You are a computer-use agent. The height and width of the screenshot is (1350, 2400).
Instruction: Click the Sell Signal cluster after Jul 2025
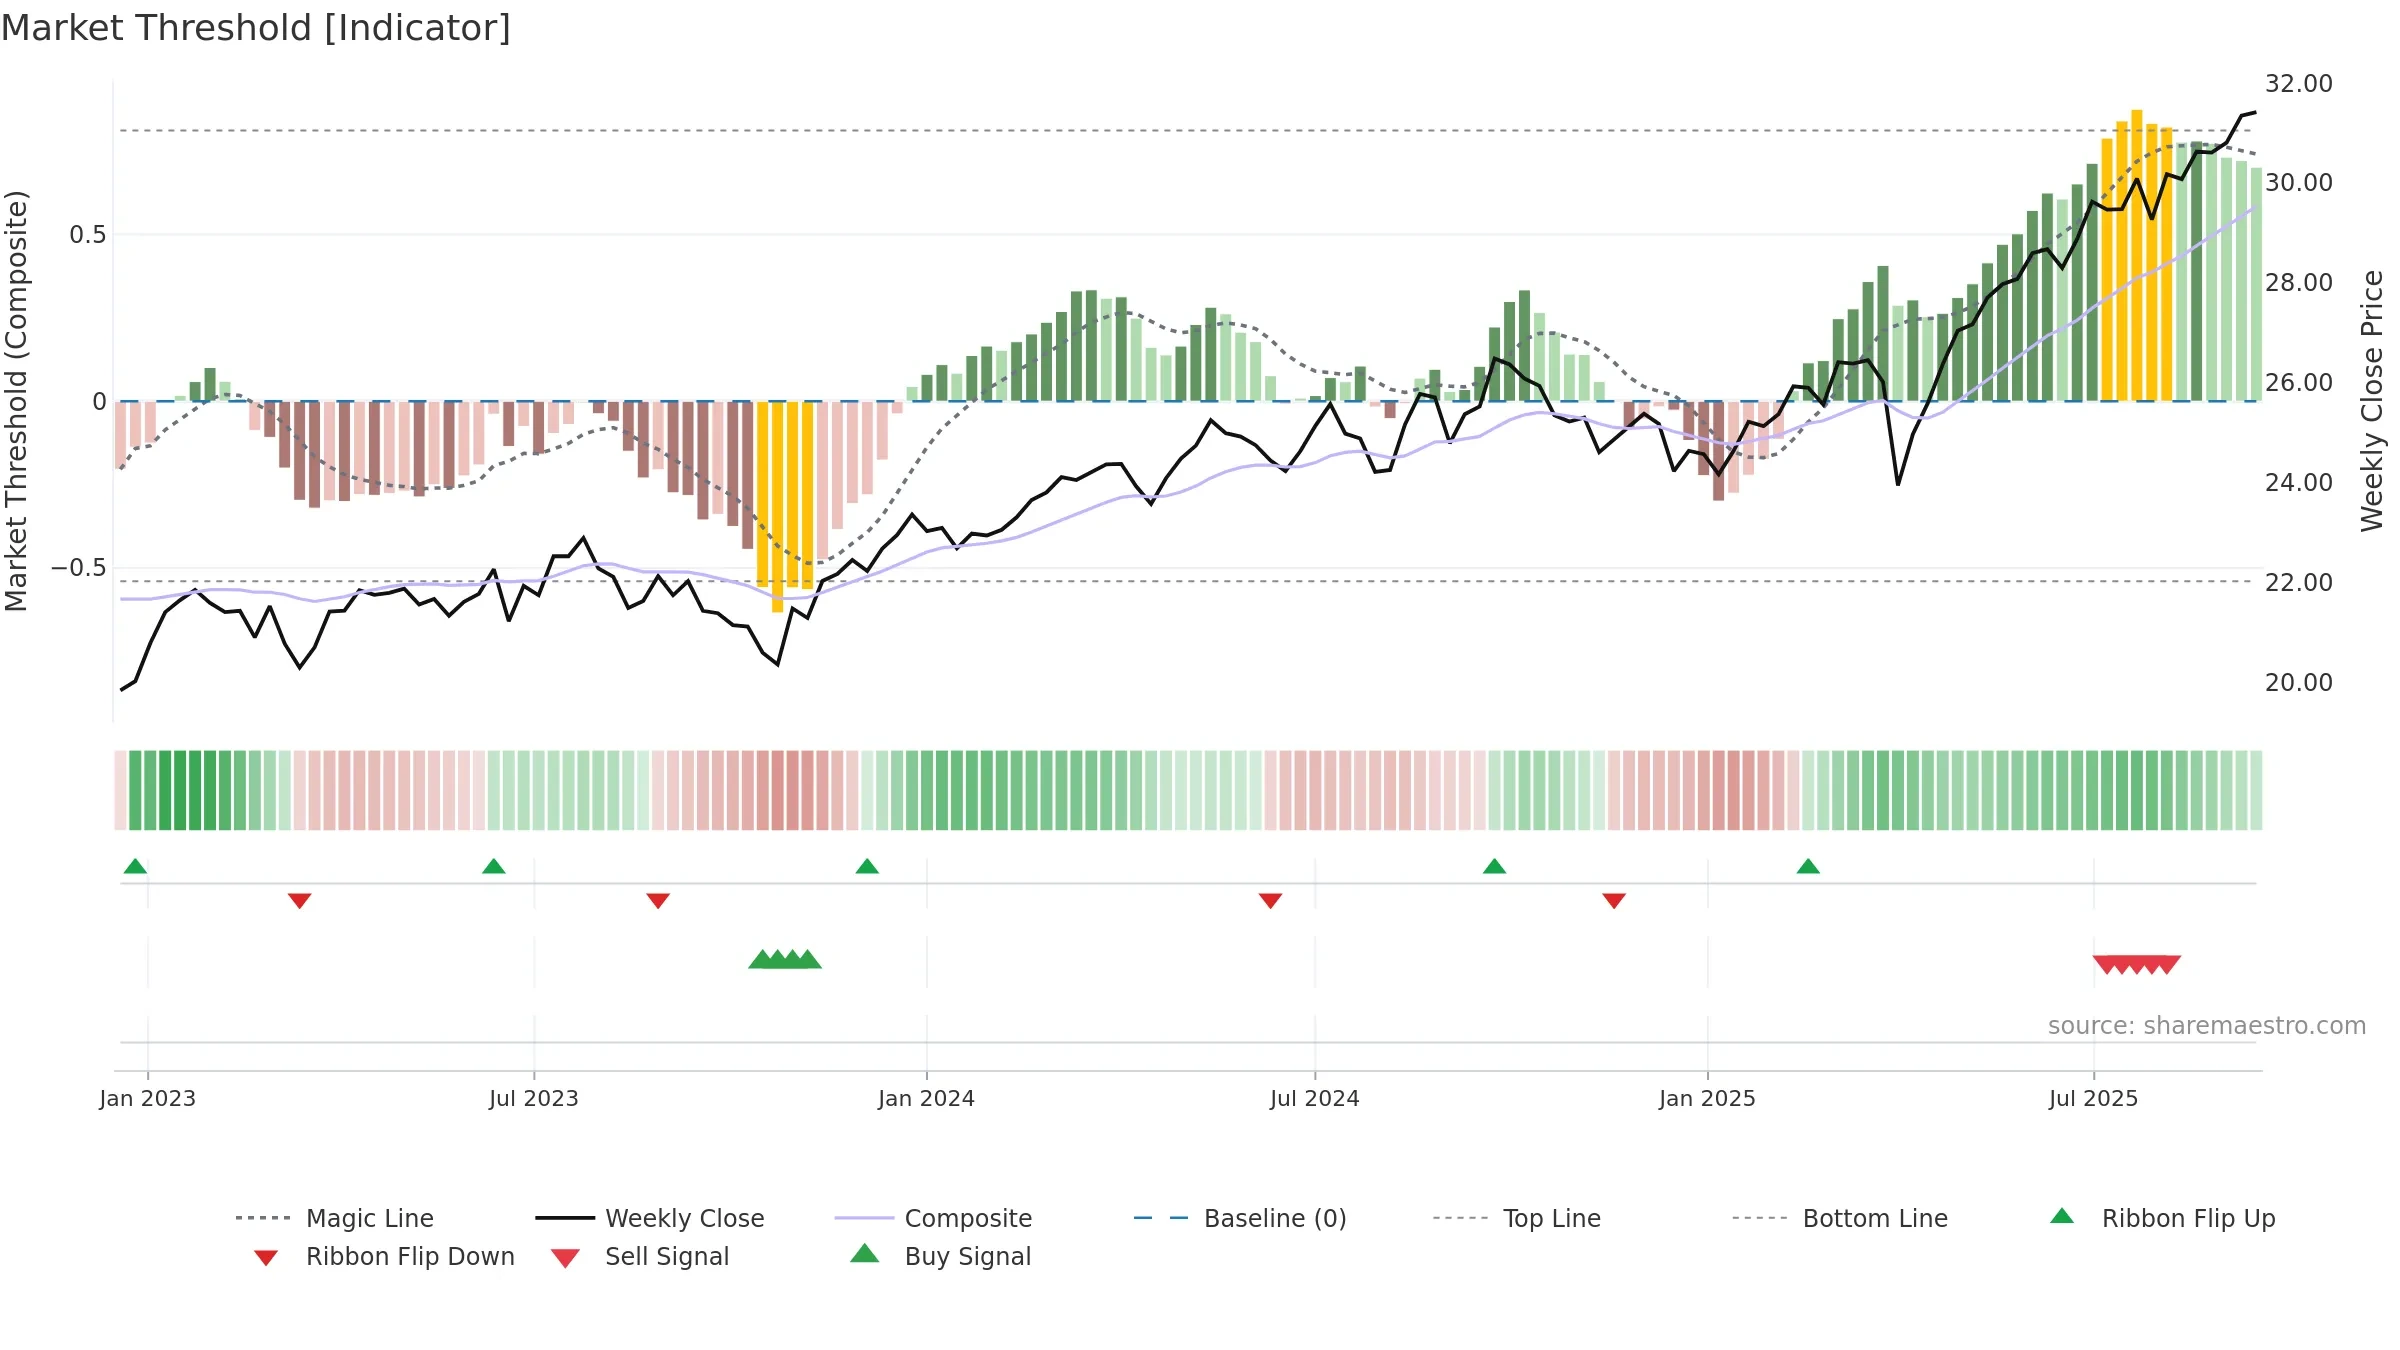pyautogui.click(x=2136, y=965)
